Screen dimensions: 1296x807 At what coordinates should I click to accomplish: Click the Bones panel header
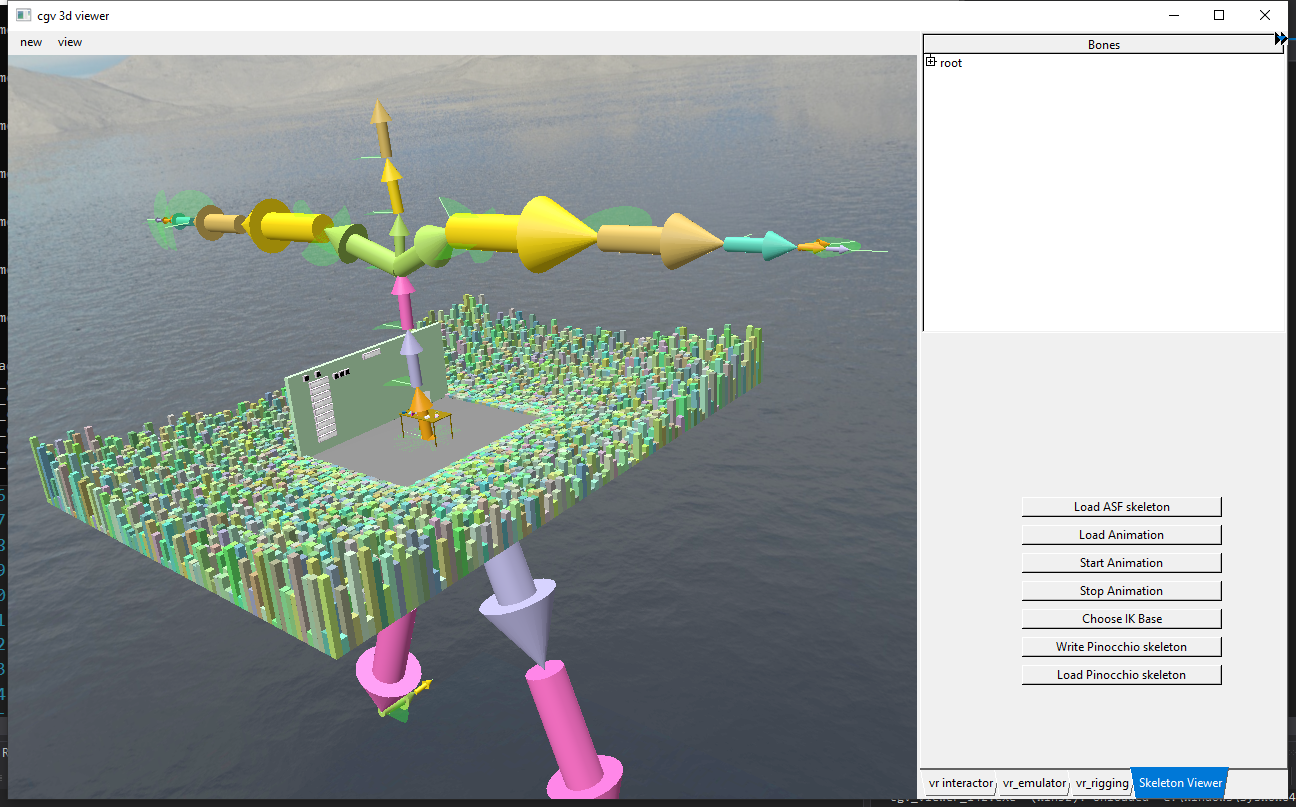coord(1103,45)
